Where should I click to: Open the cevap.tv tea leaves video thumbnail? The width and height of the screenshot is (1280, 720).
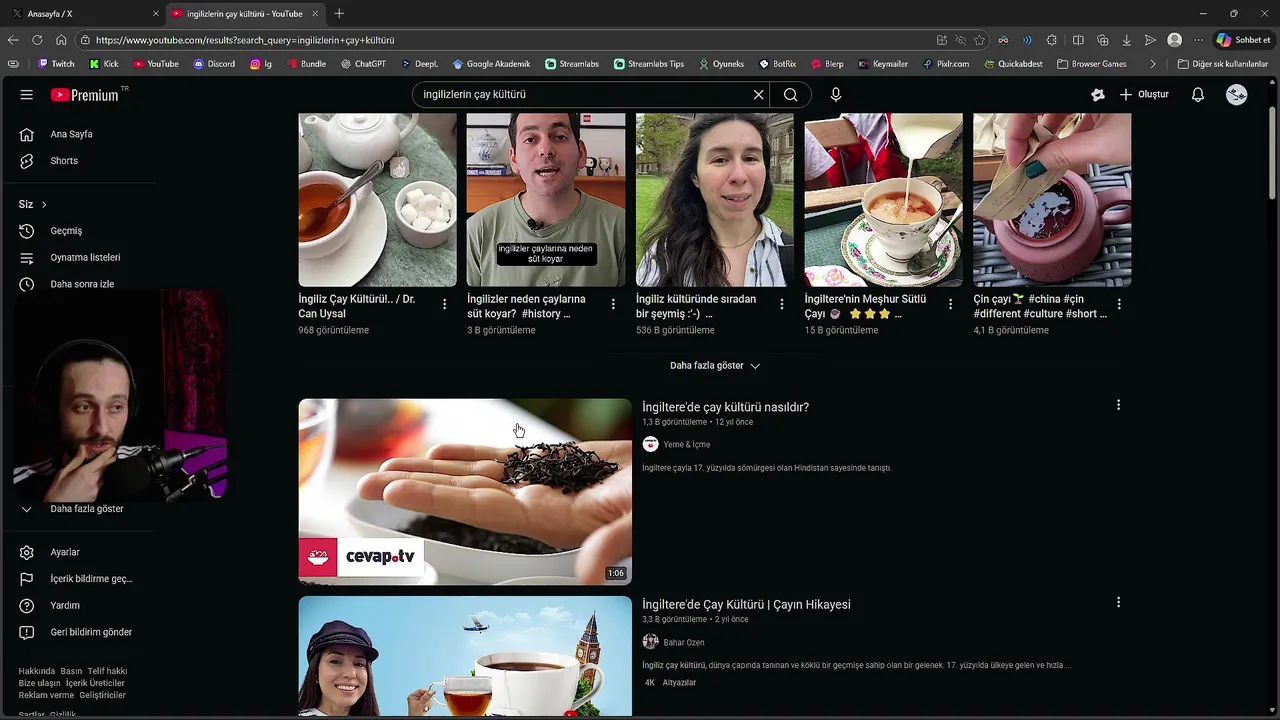click(465, 491)
